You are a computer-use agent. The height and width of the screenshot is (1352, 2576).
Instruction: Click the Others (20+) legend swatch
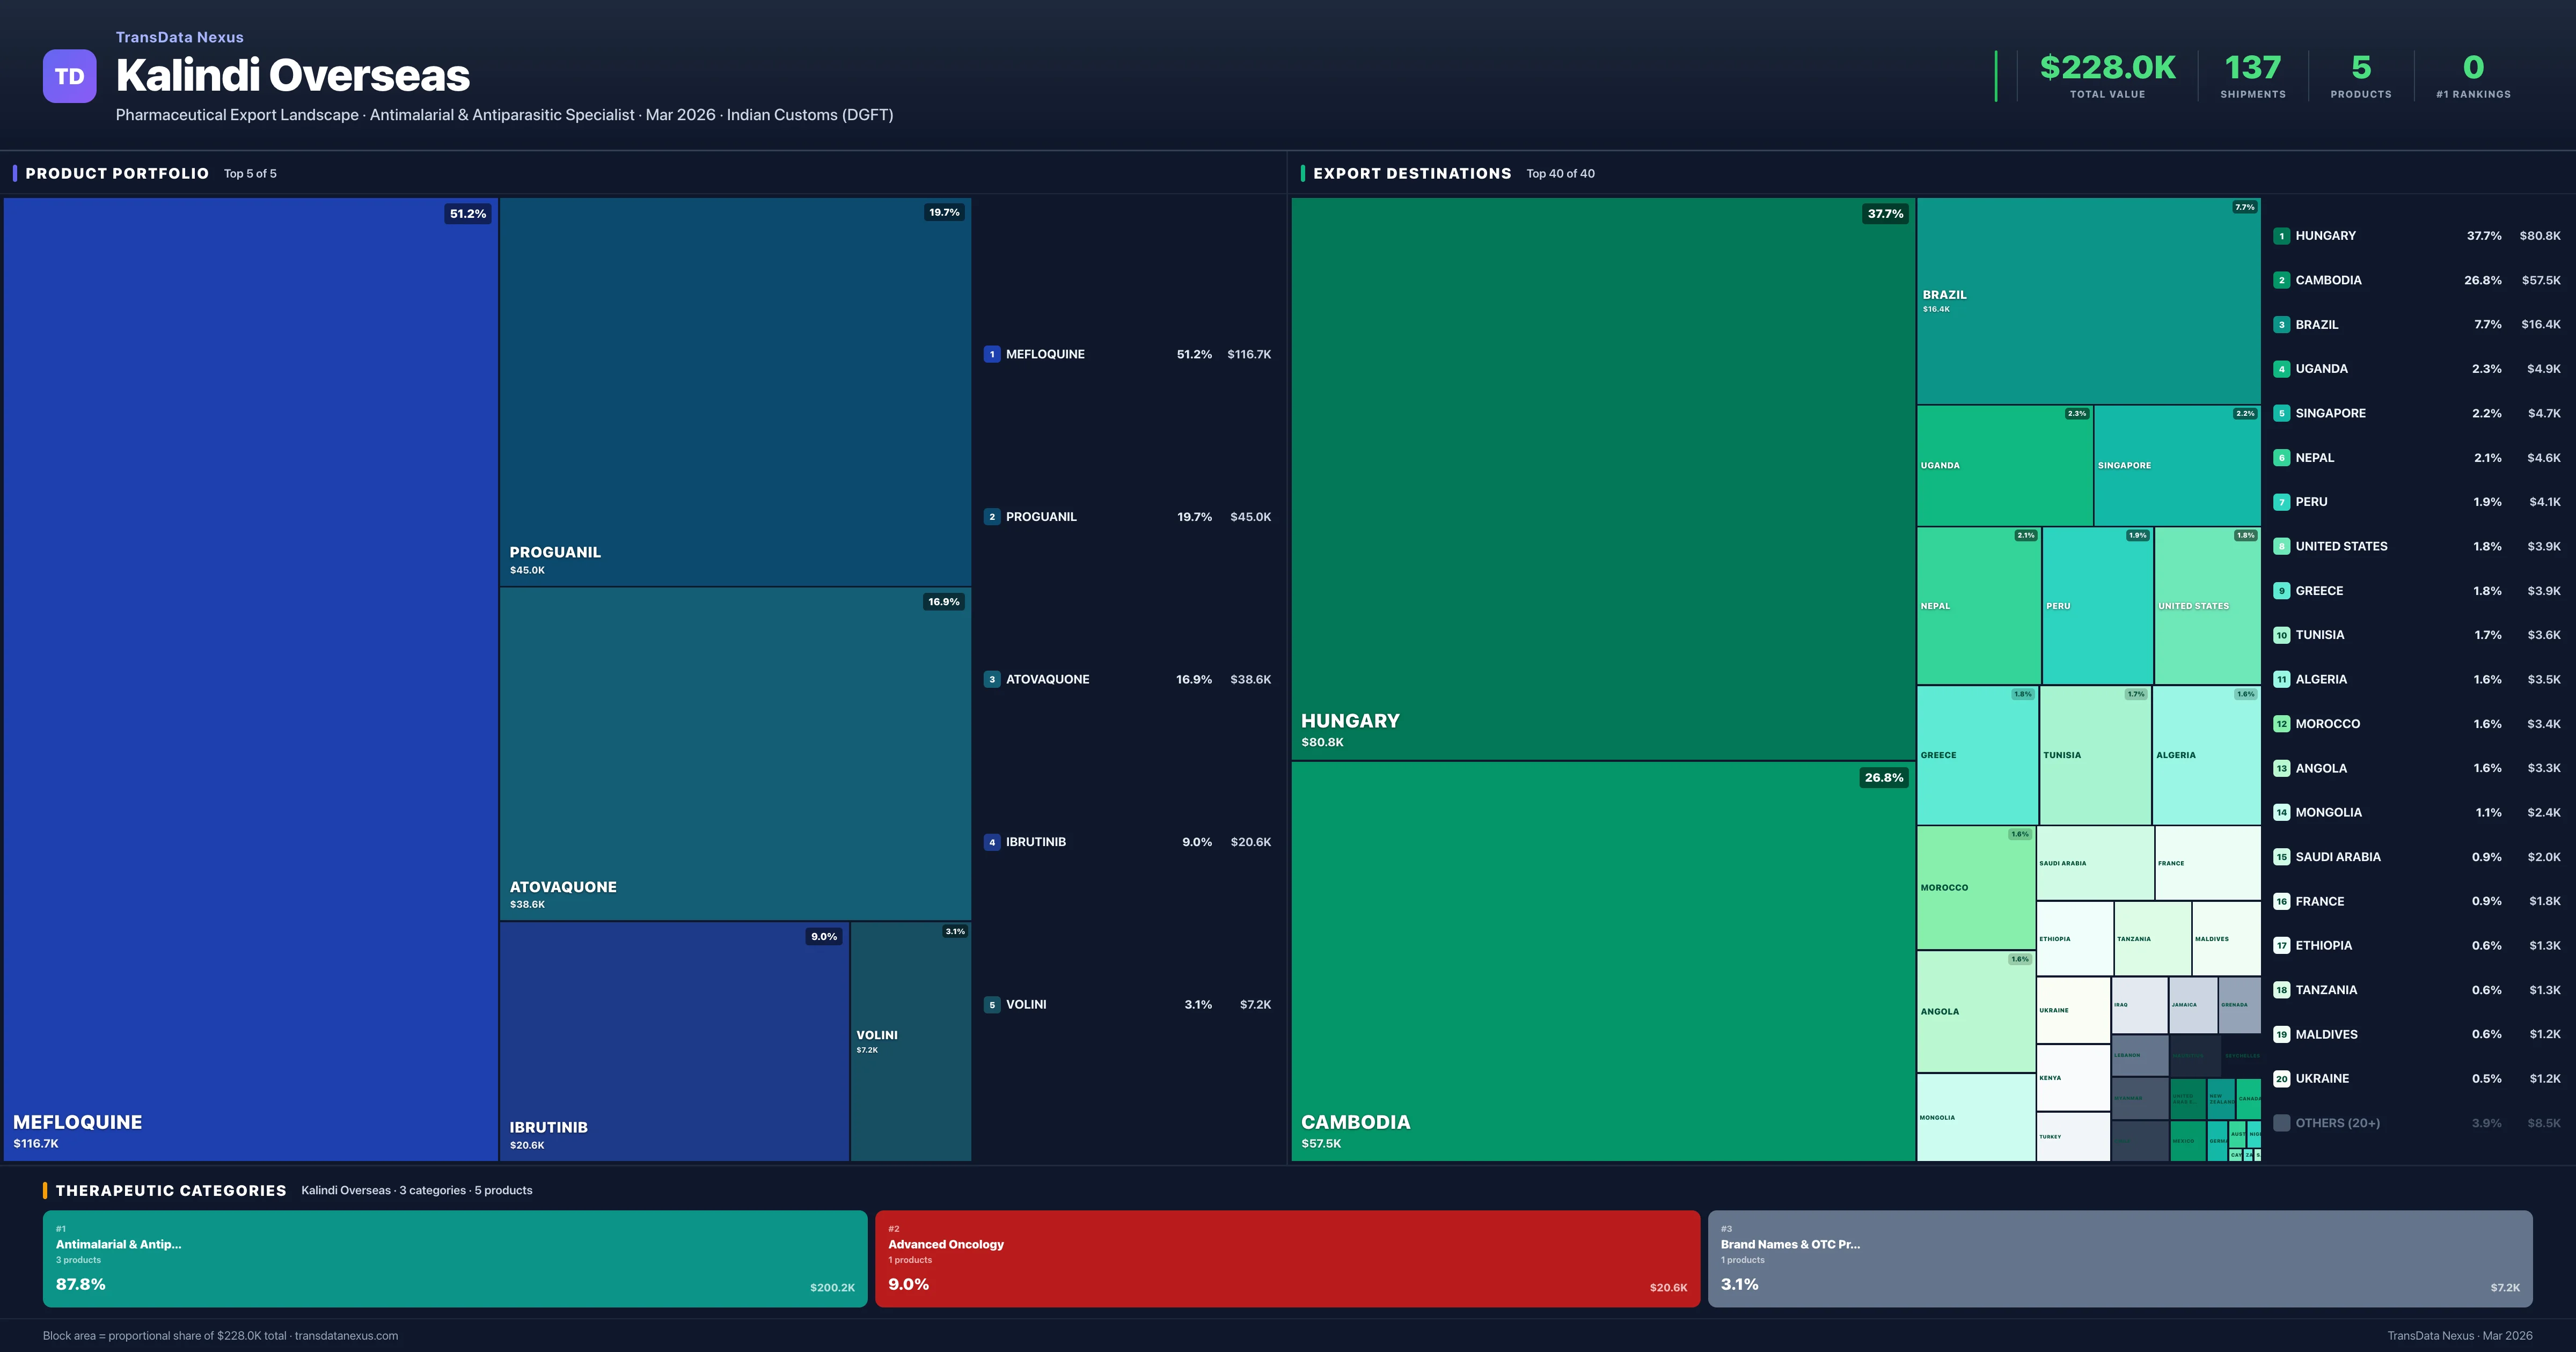(x=2281, y=1123)
